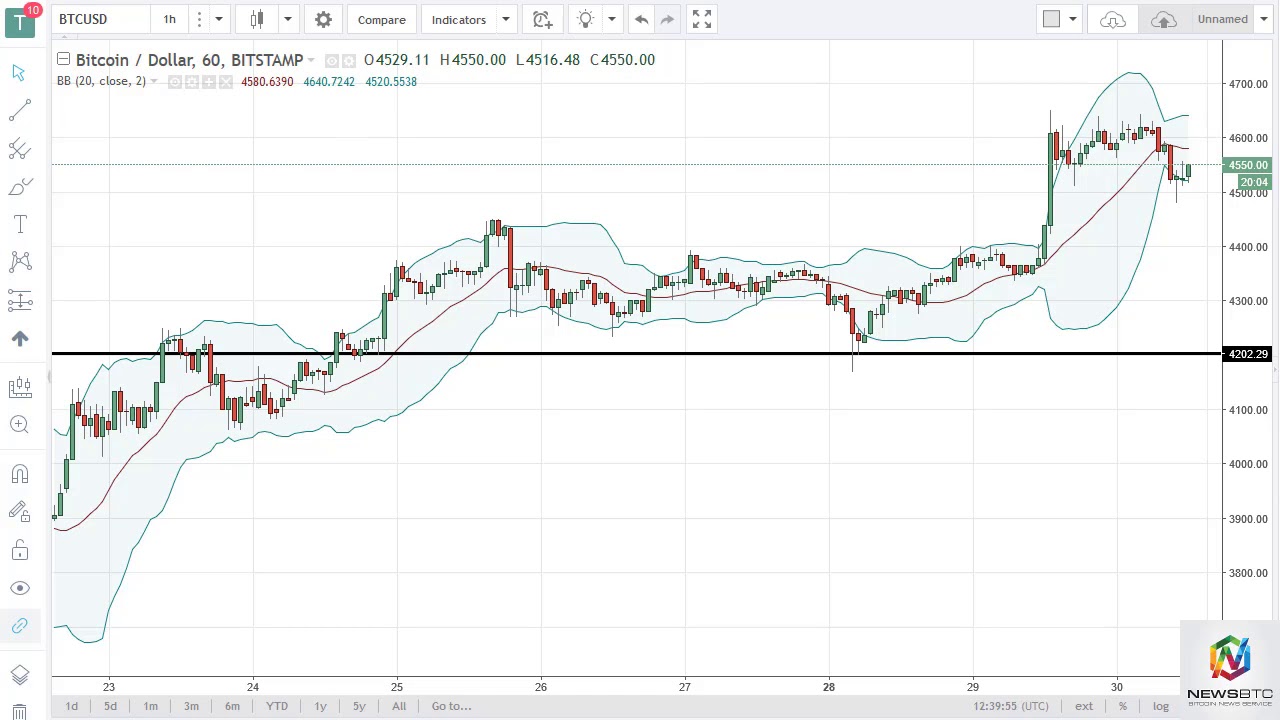Select the 1m time range tab
The width and height of the screenshot is (1280, 720).
point(150,706)
